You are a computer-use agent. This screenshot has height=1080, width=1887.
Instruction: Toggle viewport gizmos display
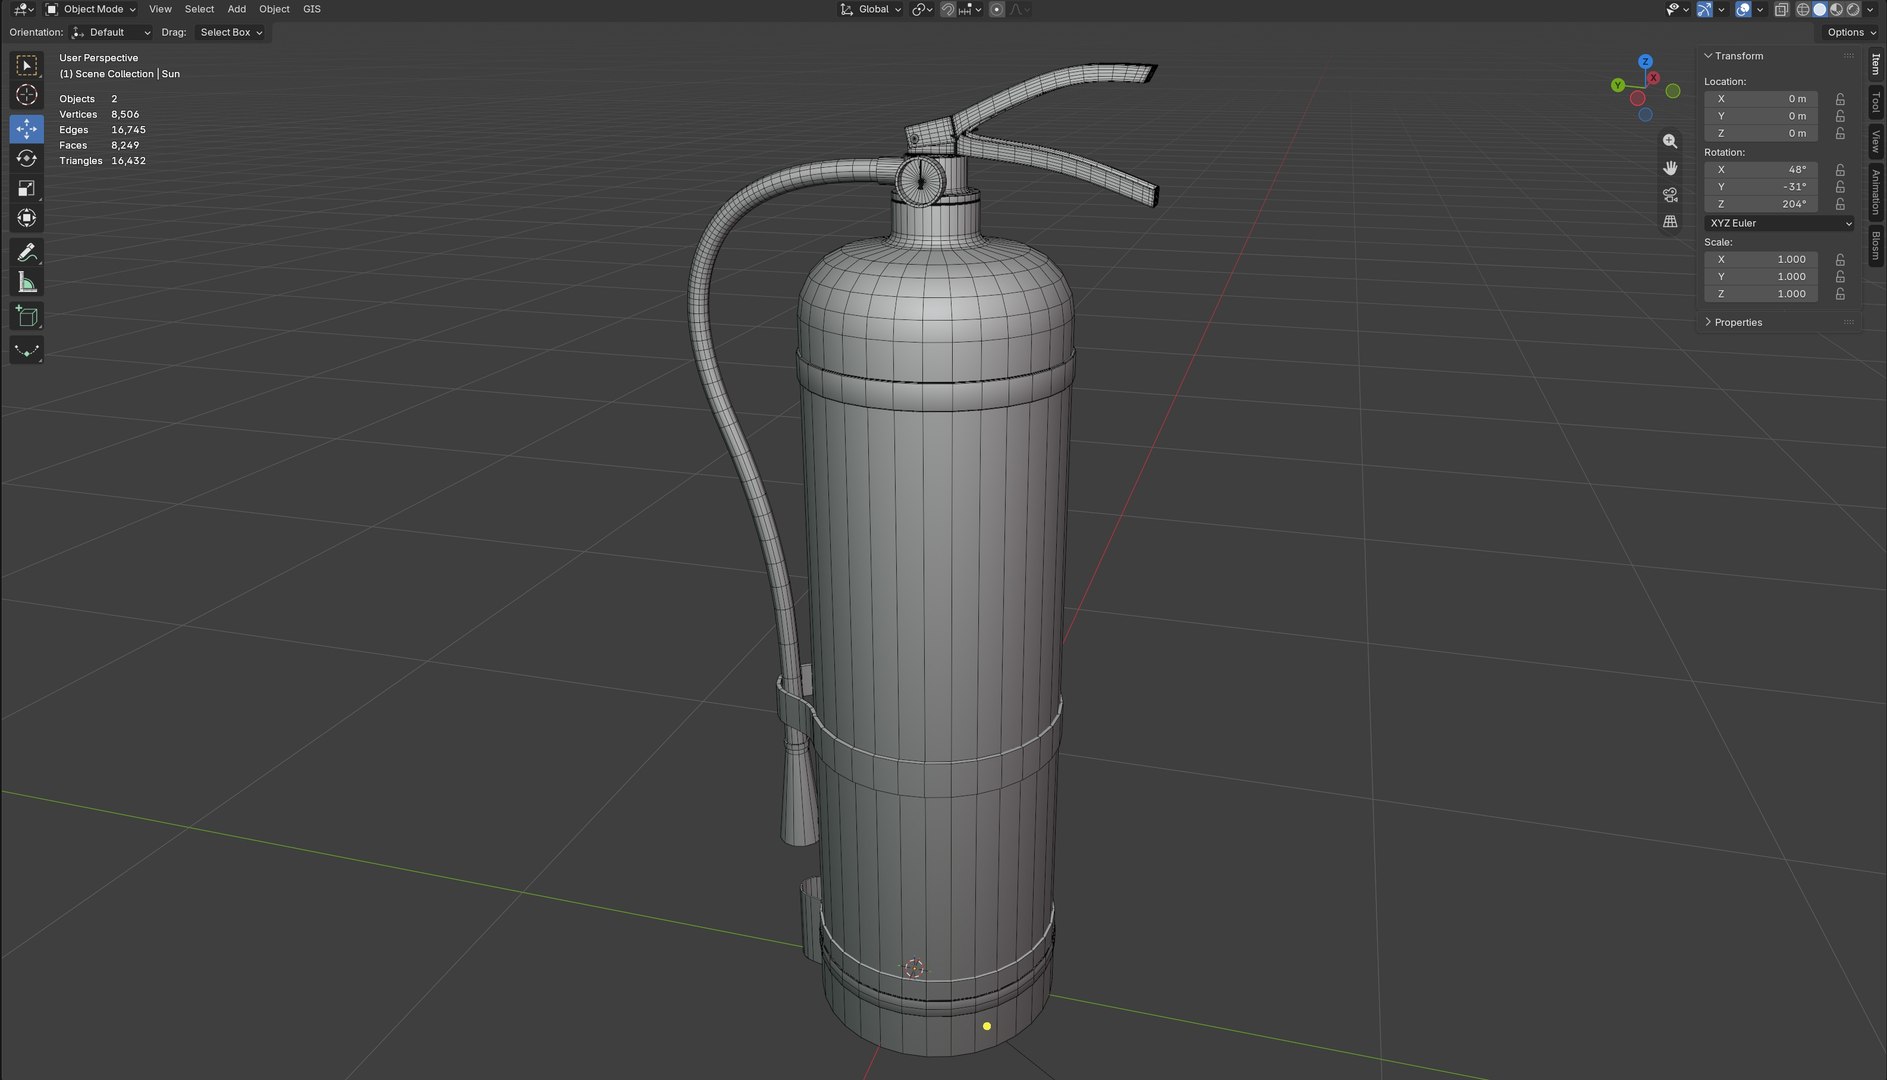(1704, 9)
